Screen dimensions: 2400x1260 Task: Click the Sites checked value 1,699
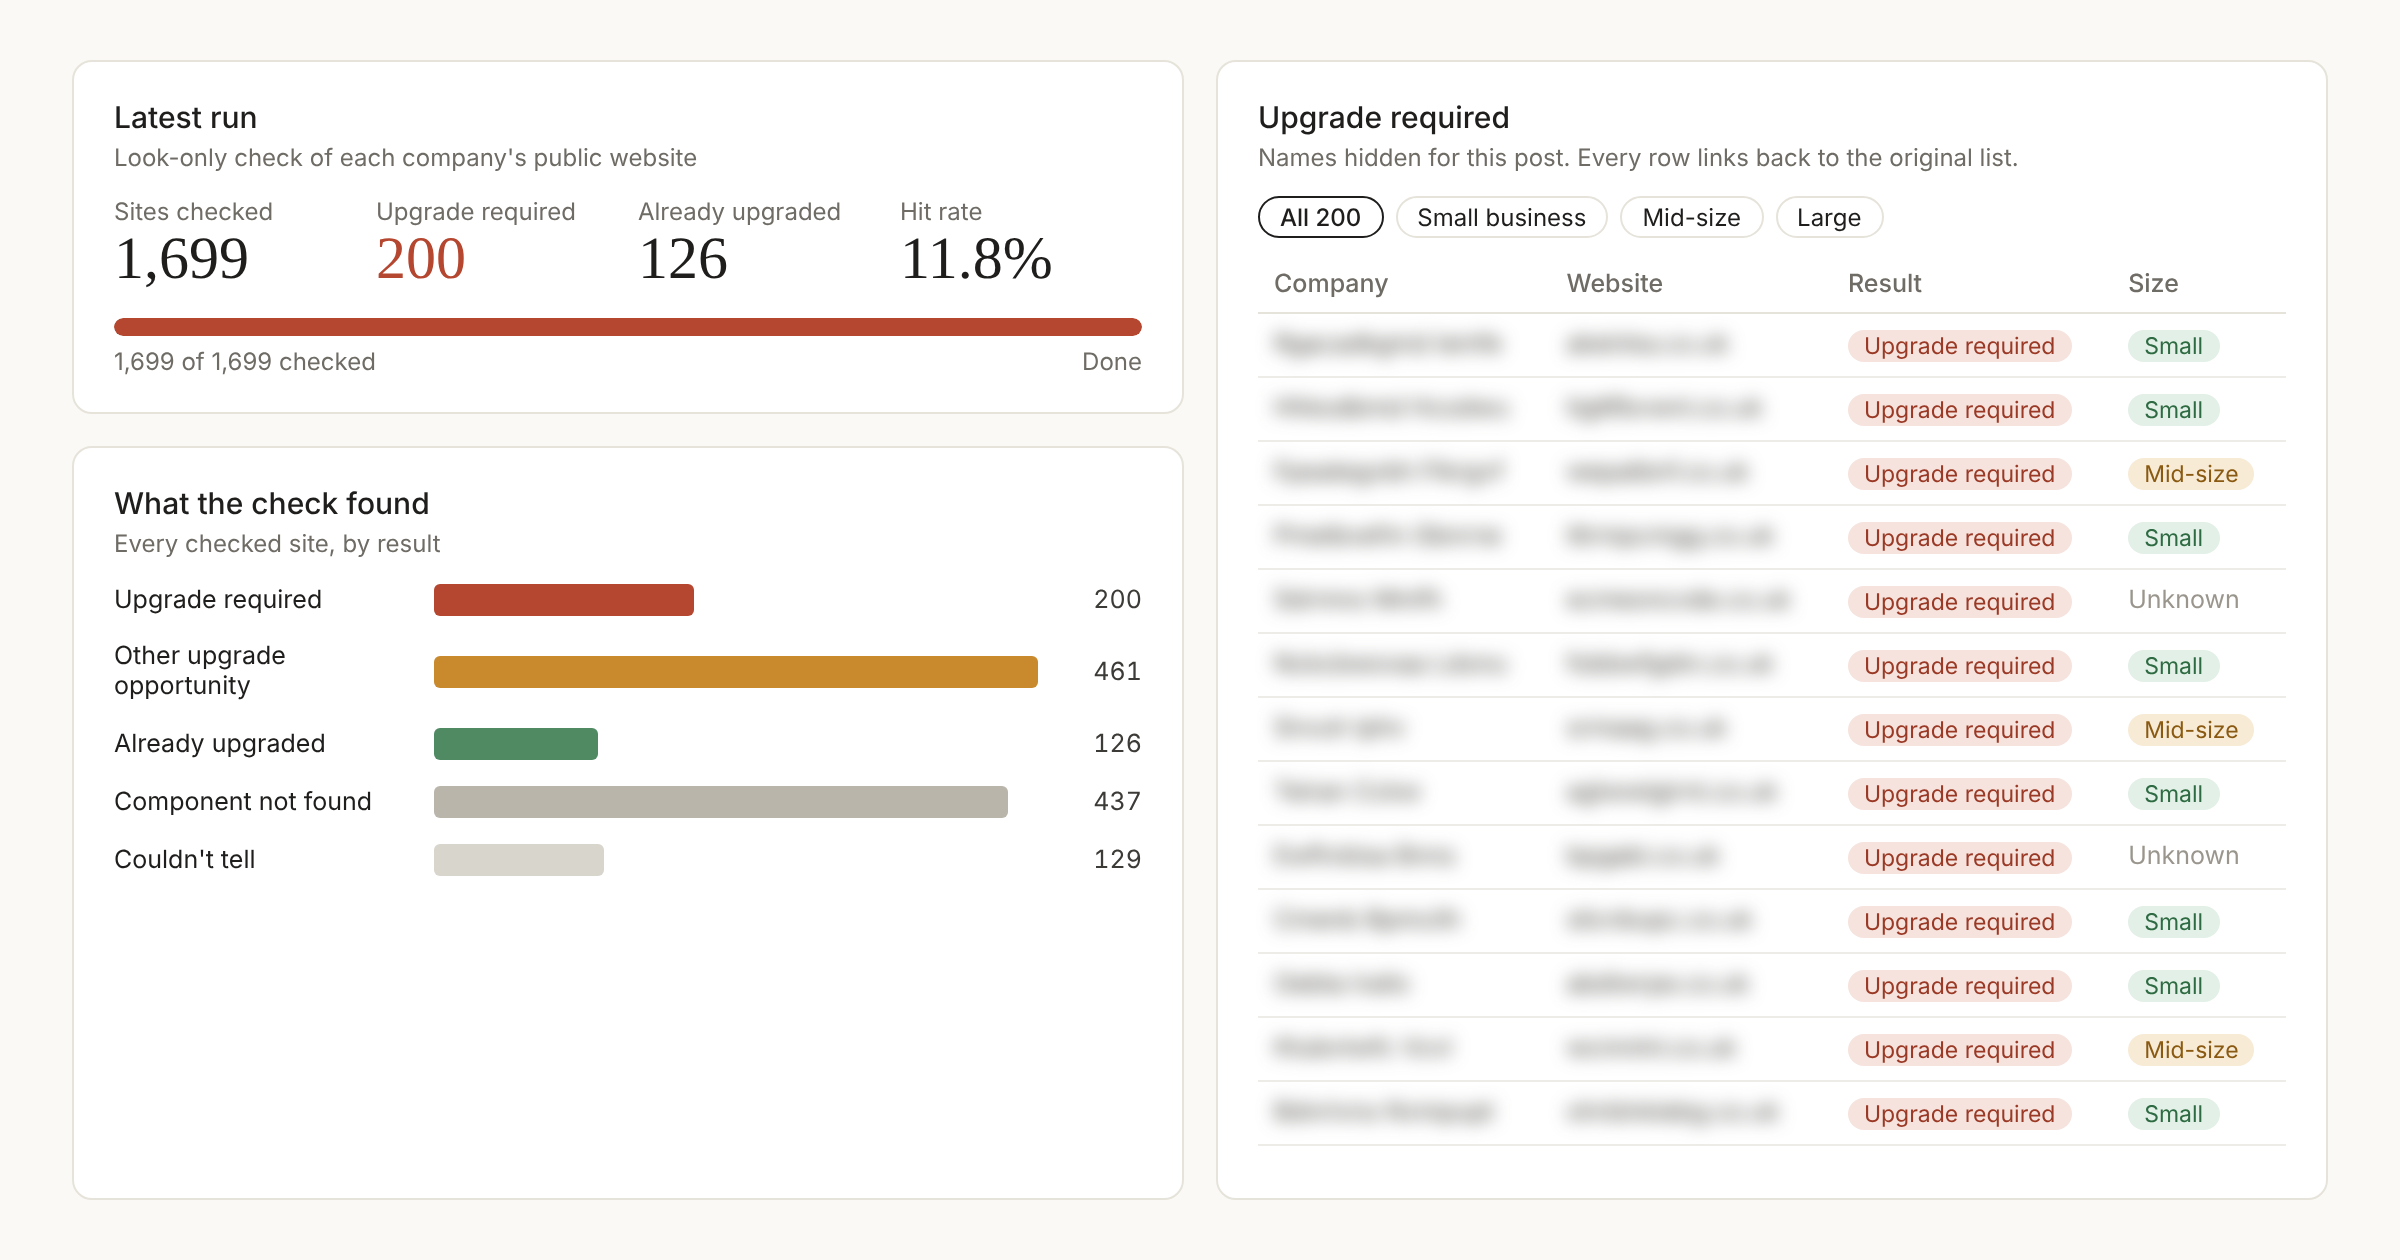(x=181, y=259)
